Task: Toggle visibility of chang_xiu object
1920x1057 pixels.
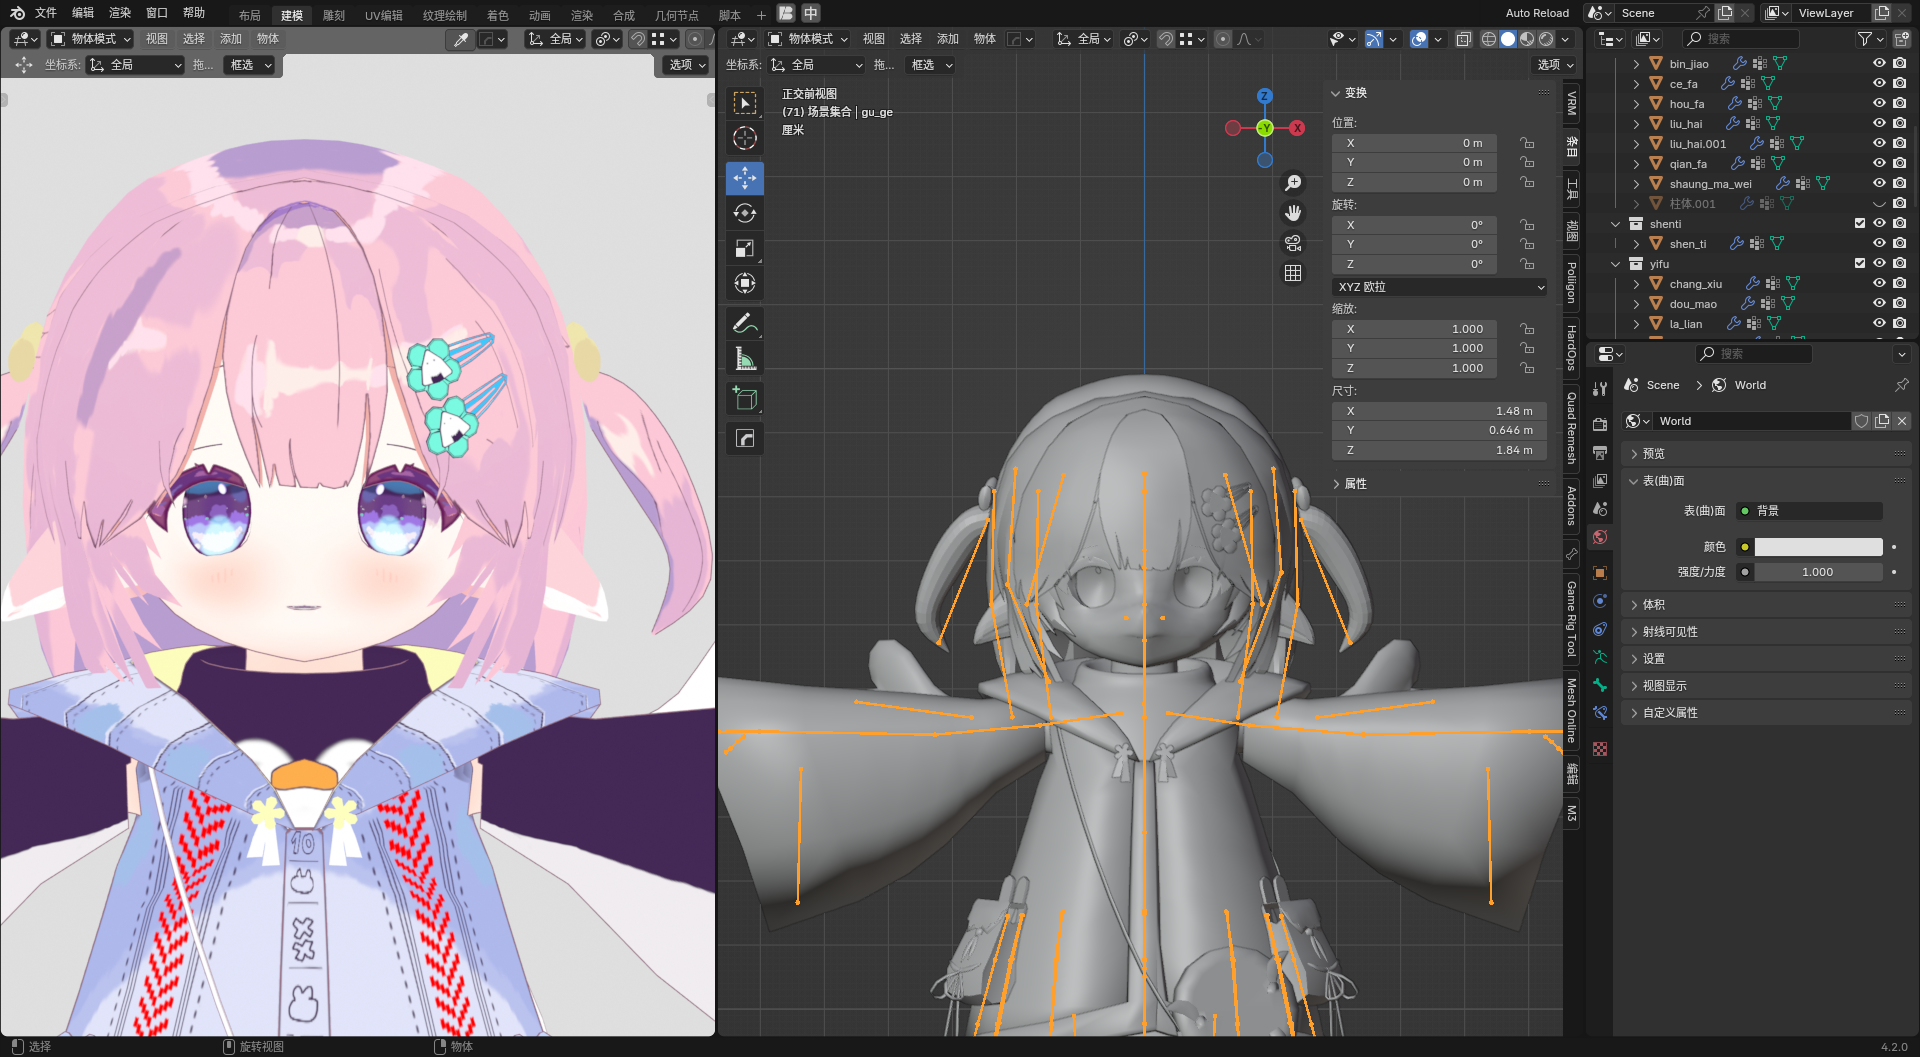Action: [x=1879, y=283]
